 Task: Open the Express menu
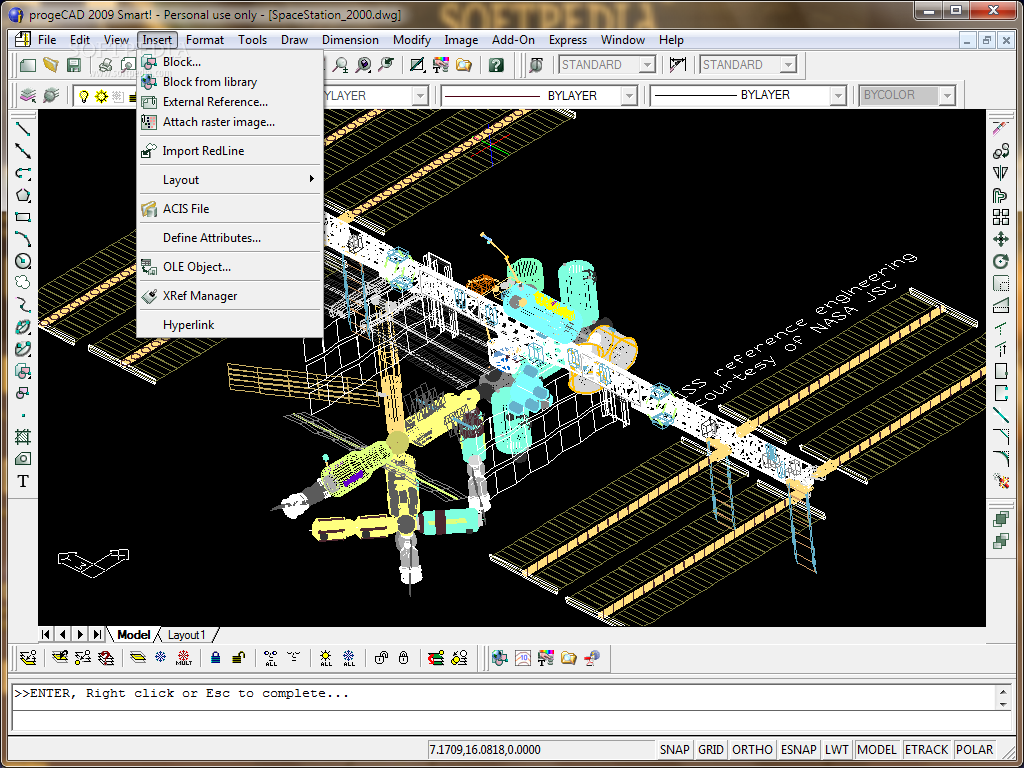568,40
